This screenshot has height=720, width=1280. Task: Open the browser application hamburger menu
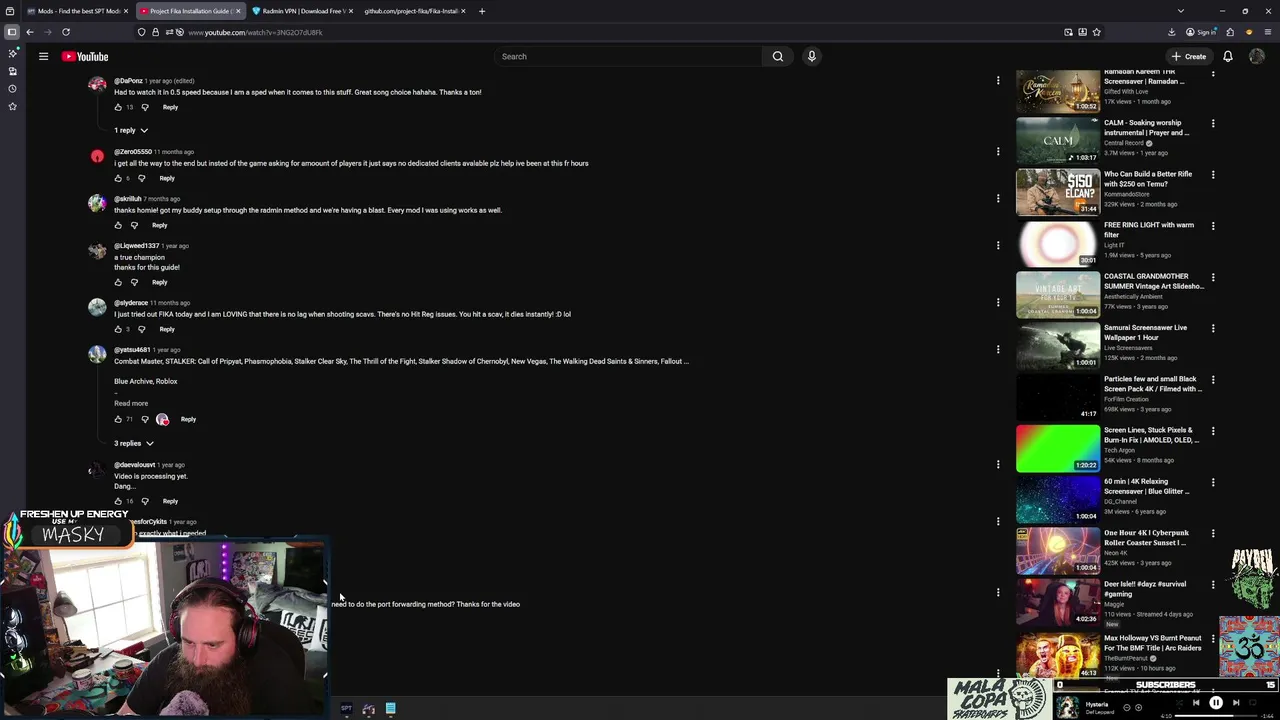(1268, 32)
